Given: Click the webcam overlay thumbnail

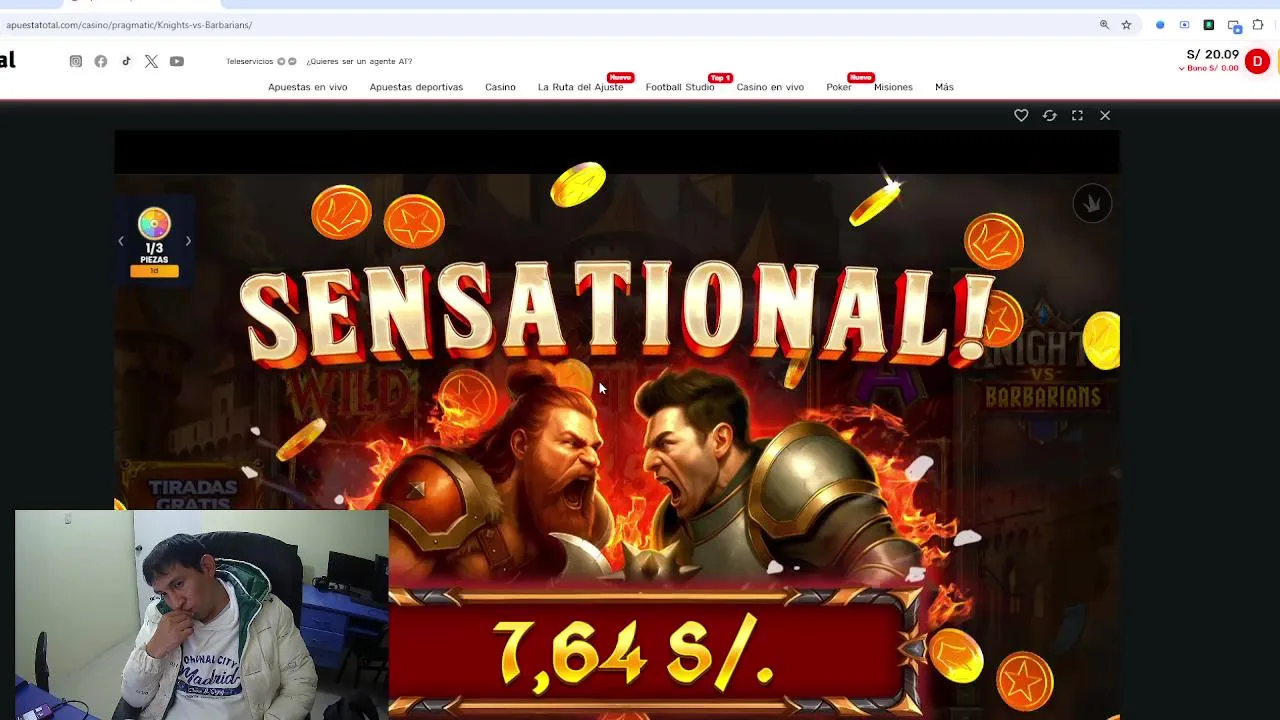Looking at the screenshot, I should pyautogui.click(x=202, y=615).
